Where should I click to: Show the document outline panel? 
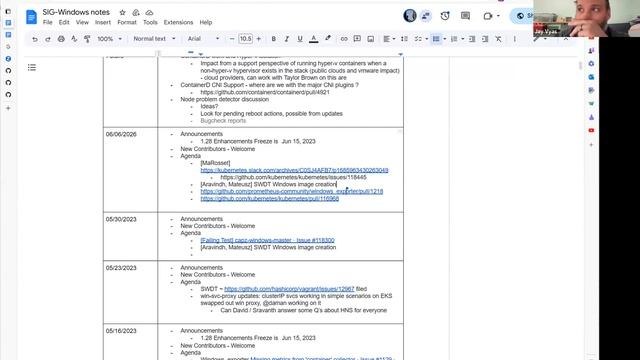click(32, 67)
